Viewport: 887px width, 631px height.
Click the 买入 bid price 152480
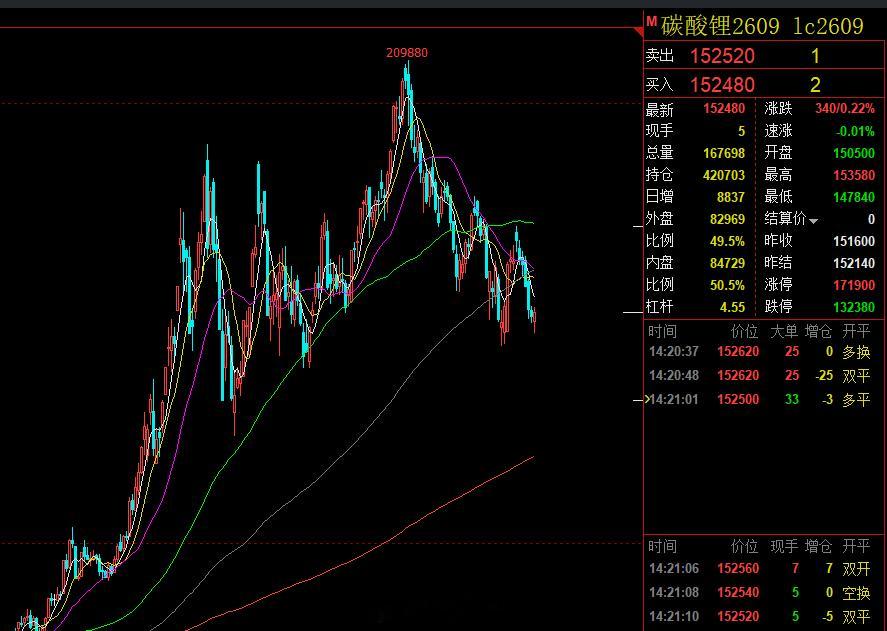pyautogui.click(x=722, y=85)
